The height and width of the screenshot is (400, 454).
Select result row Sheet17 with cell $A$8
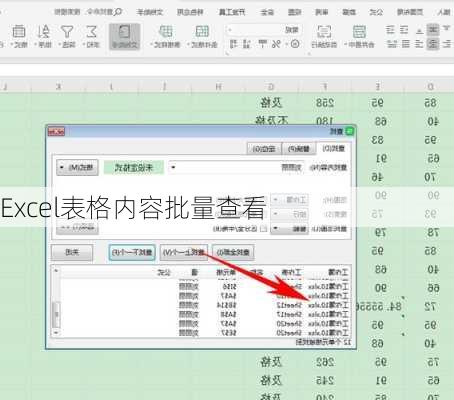[204, 314]
